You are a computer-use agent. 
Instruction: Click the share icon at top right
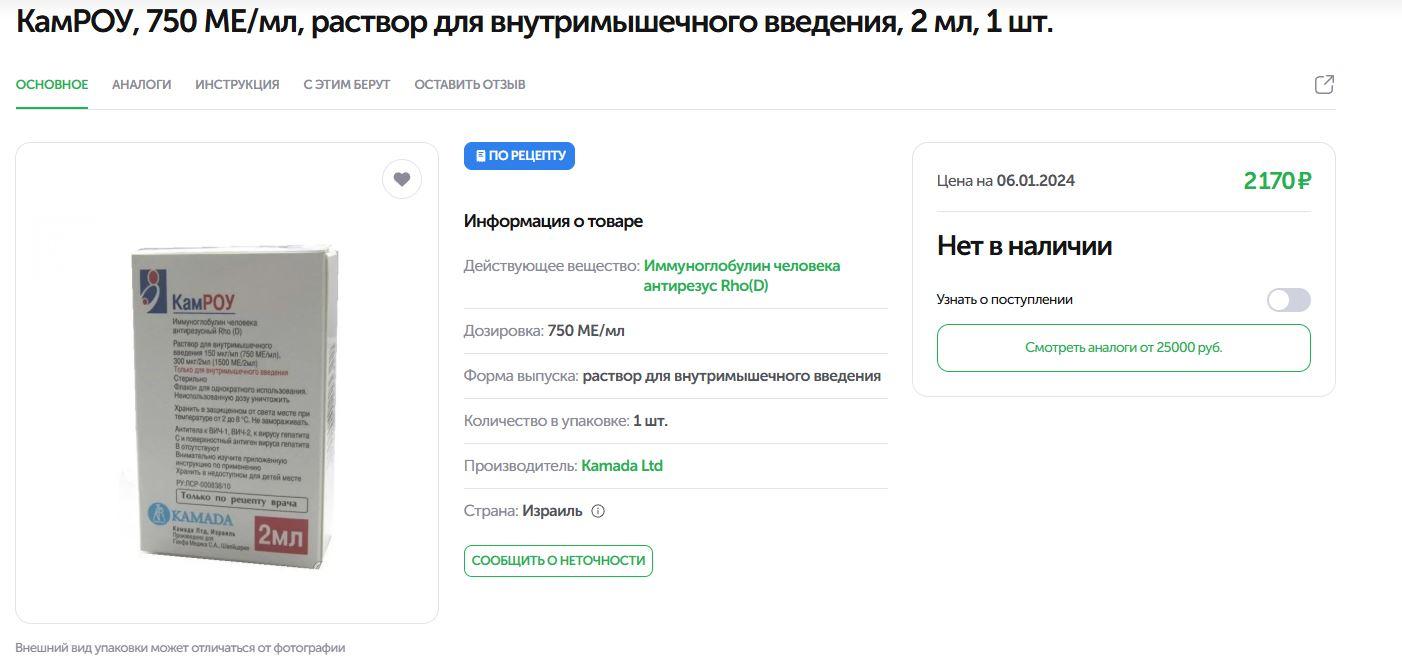[x=1324, y=85]
